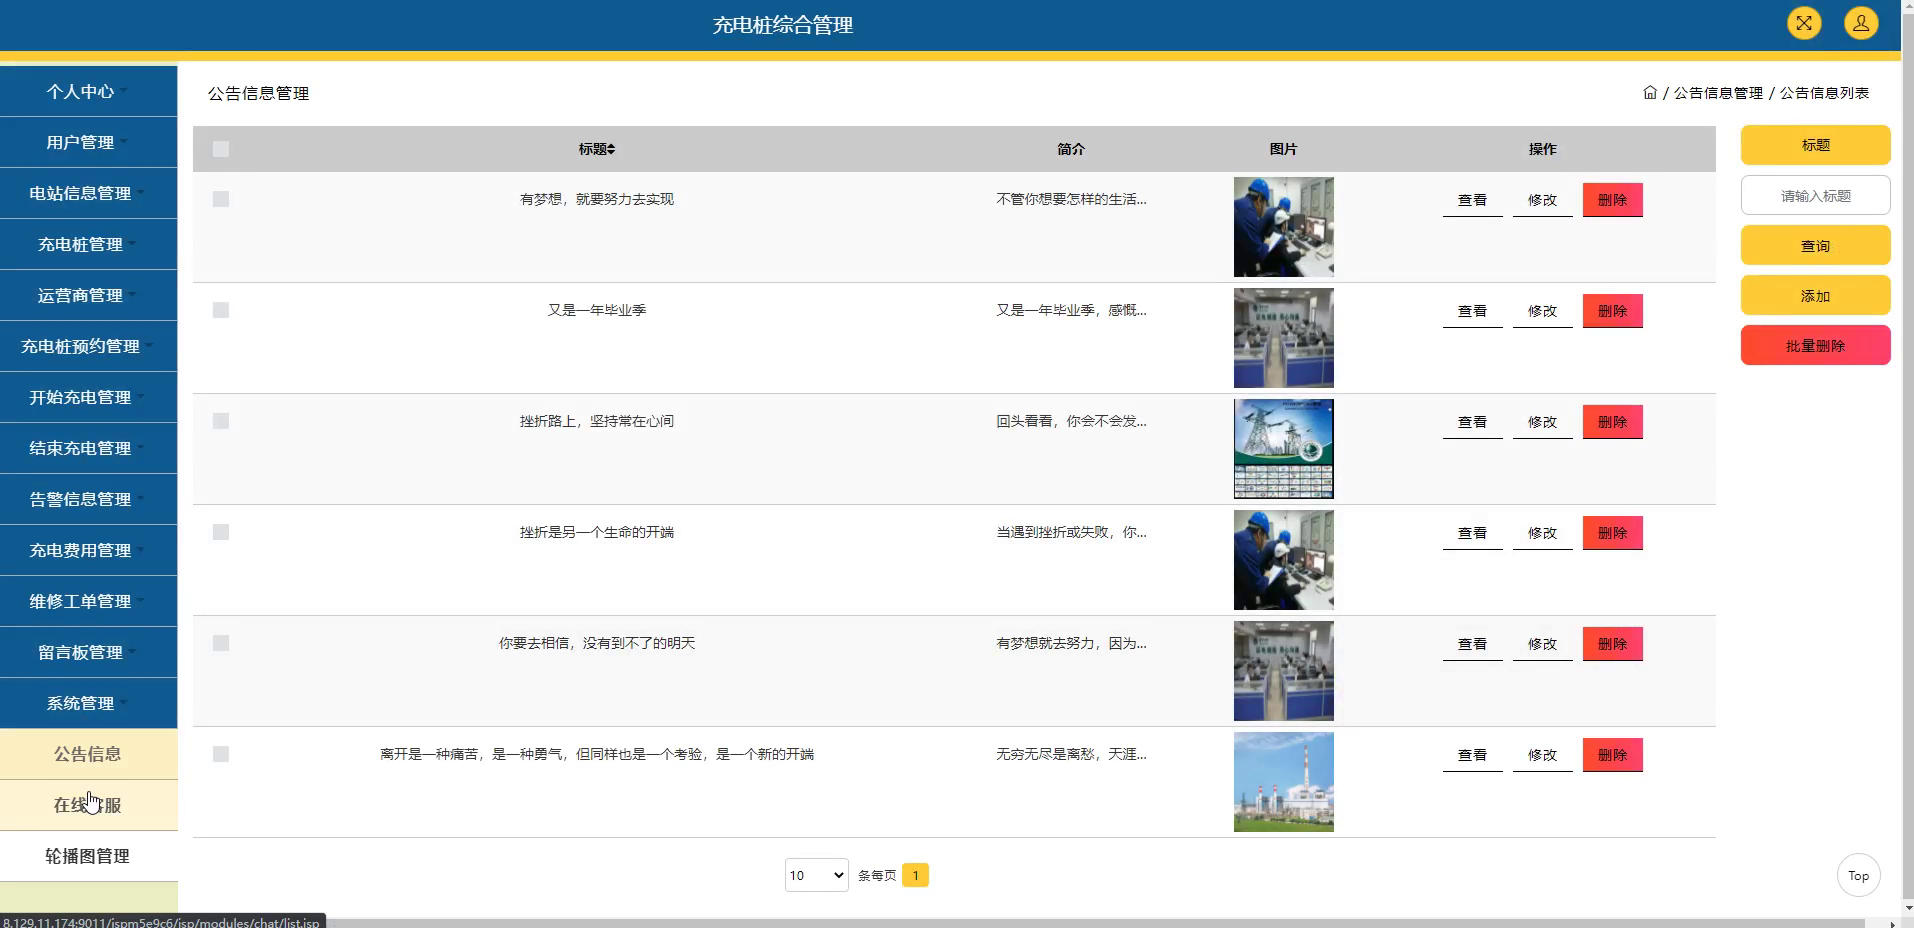Click the 标题 yellow label button
This screenshot has height=928, width=1914.
tap(1815, 145)
